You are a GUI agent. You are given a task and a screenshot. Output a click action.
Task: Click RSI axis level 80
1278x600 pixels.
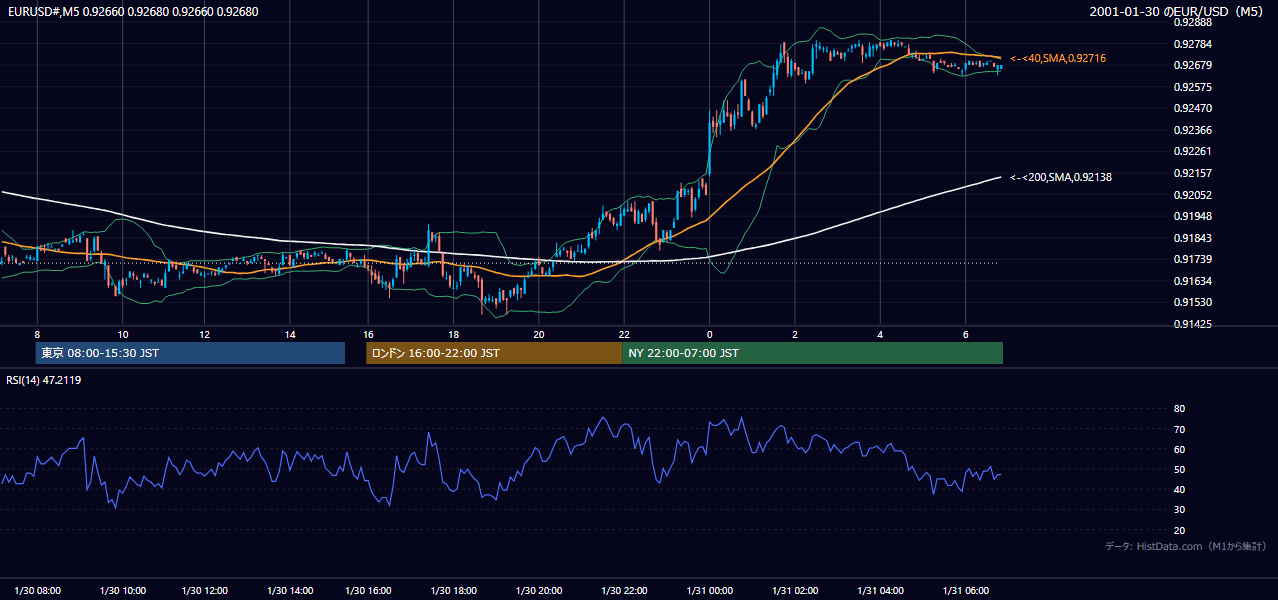point(1179,409)
